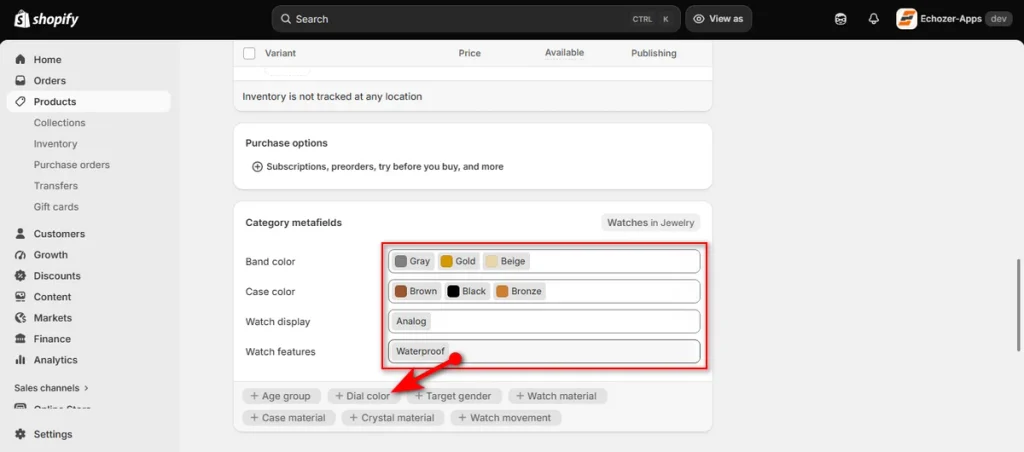Click the Home house icon
This screenshot has width=1024, height=452.
(20, 59)
